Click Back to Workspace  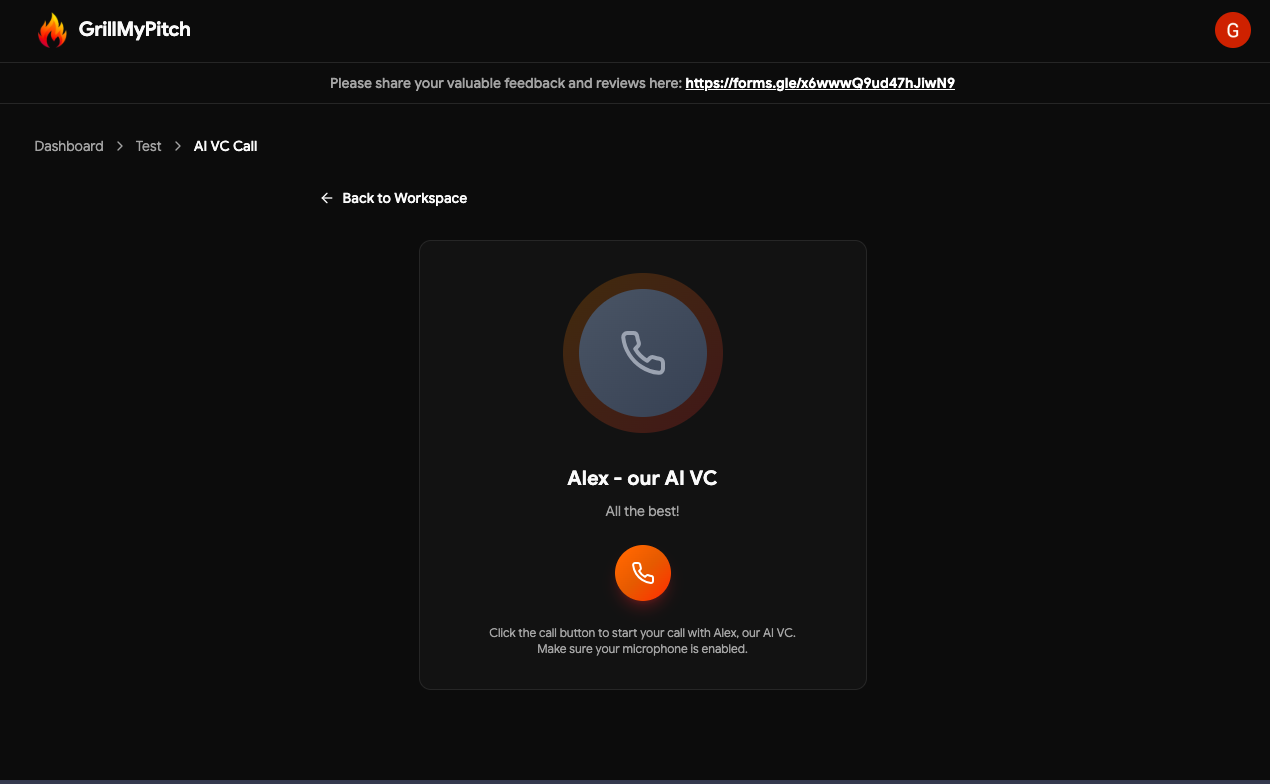click(x=404, y=197)
